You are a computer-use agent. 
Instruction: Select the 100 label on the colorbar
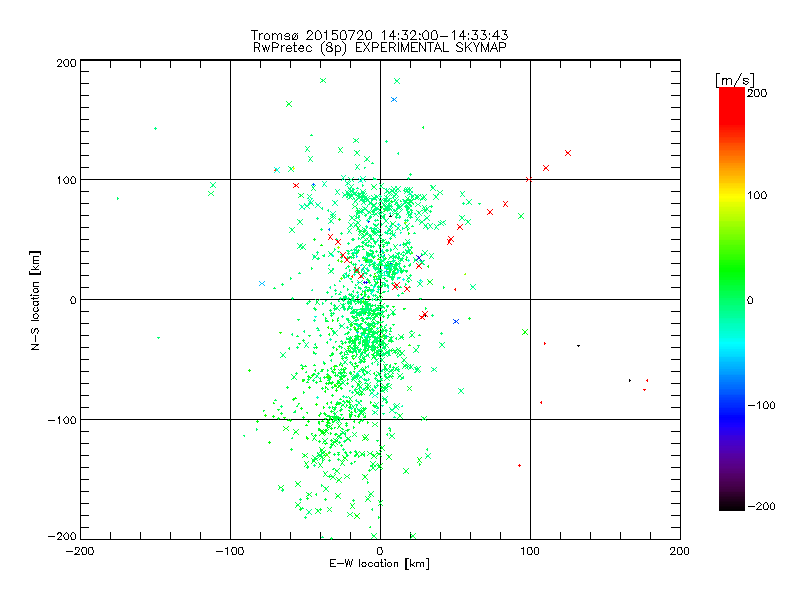(757, 195)
